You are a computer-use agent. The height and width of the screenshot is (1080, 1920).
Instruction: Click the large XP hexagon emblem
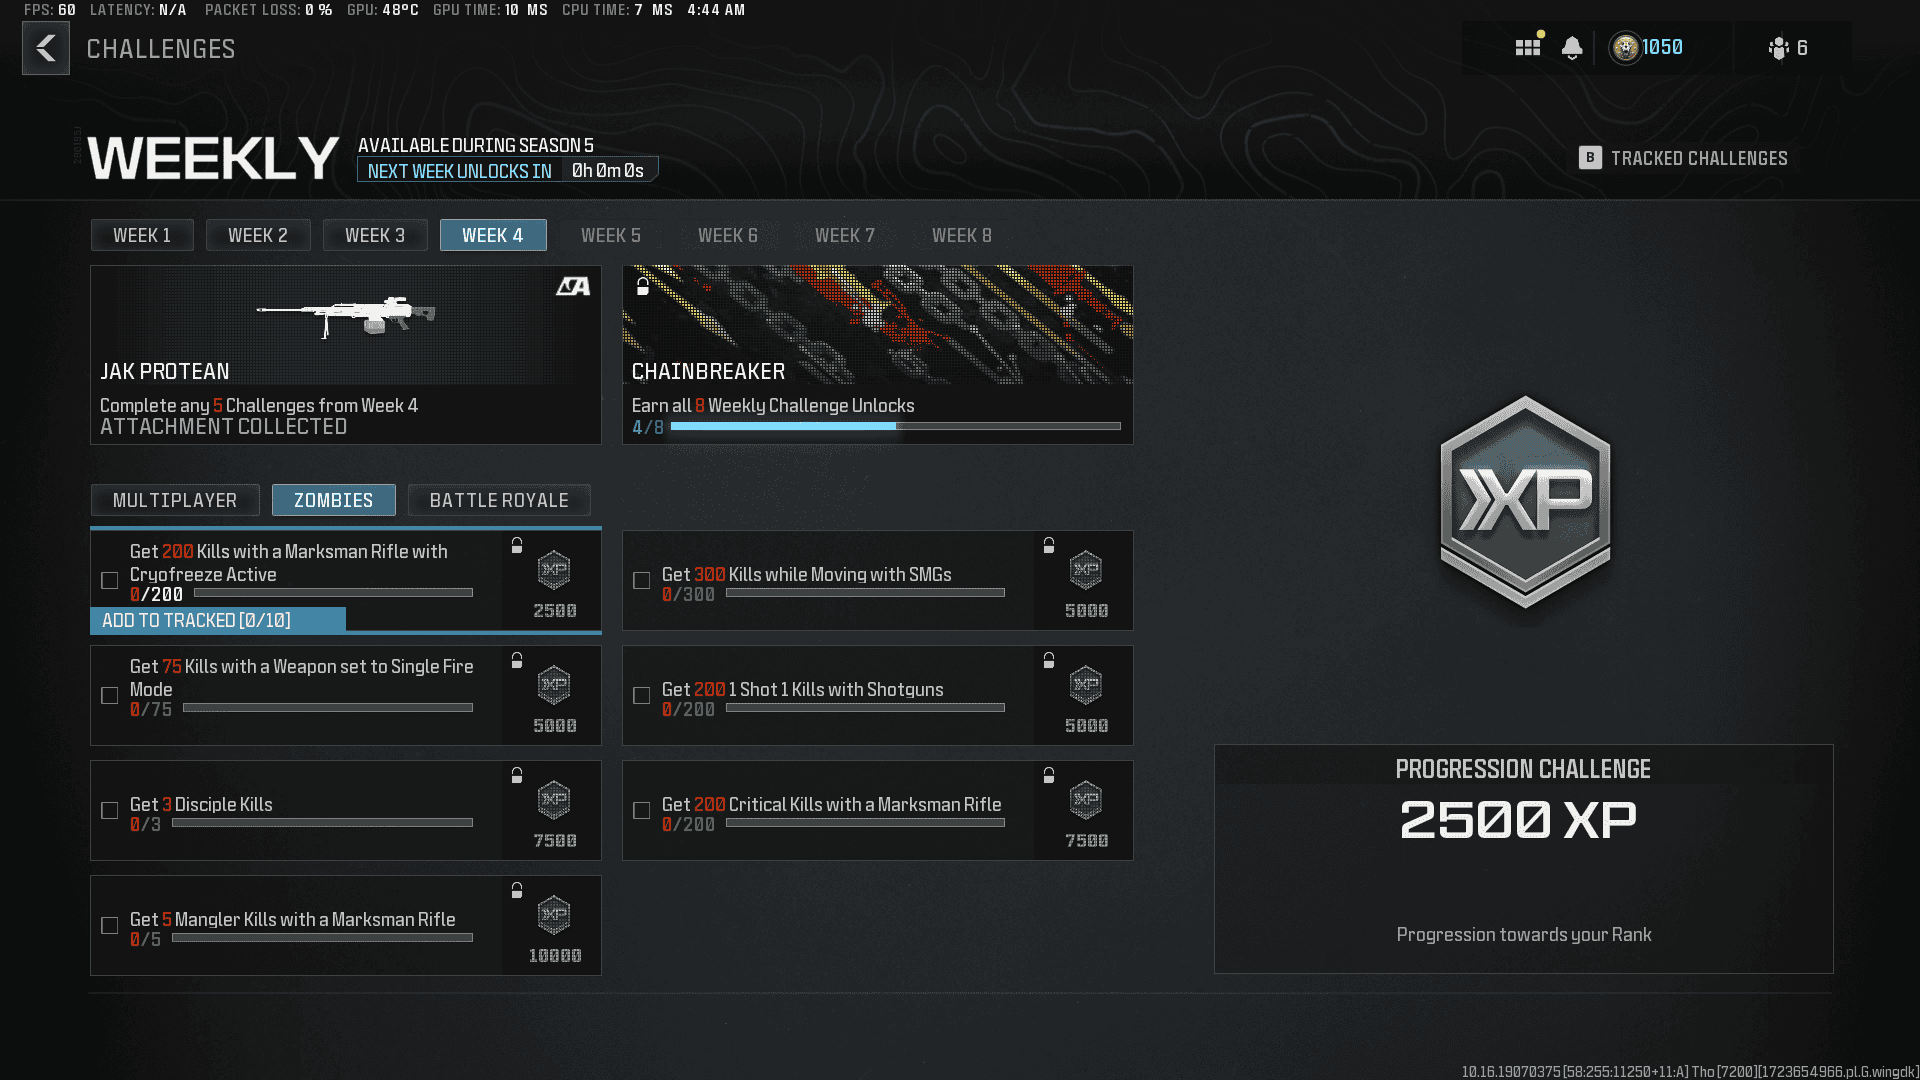(1524, 502)
